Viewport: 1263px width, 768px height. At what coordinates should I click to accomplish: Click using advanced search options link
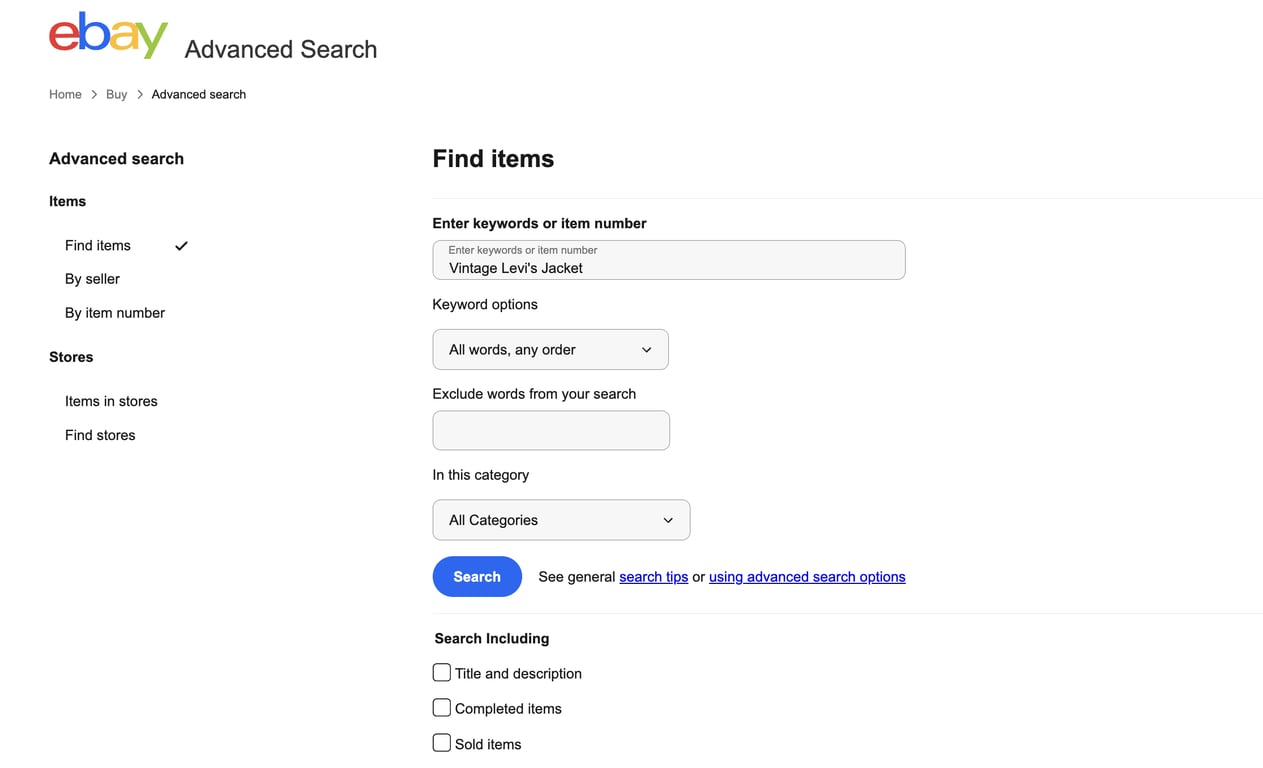(807, 576)
